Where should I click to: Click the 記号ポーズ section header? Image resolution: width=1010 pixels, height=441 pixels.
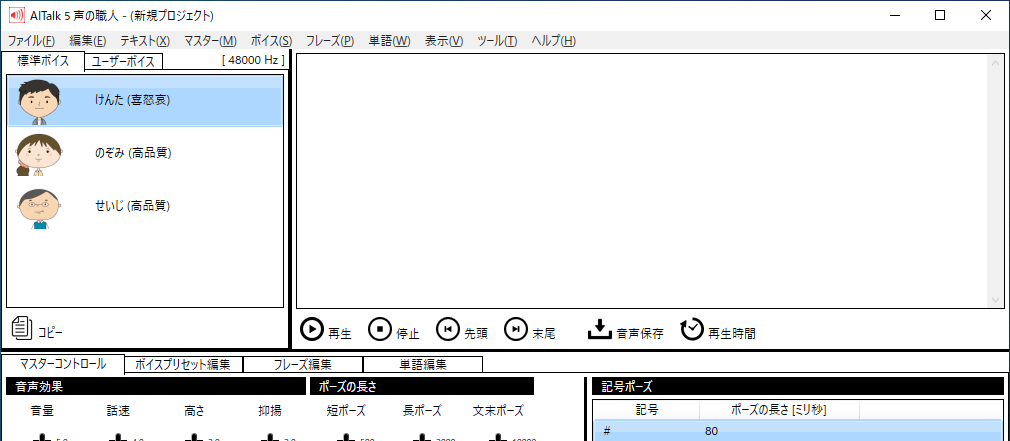pos(798,386)
